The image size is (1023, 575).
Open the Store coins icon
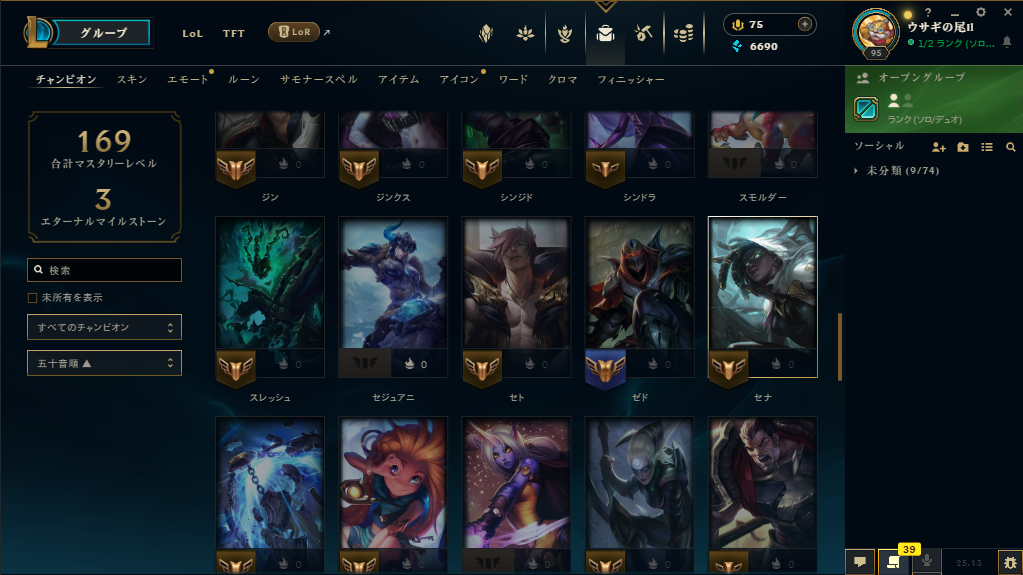coord(683,33)
